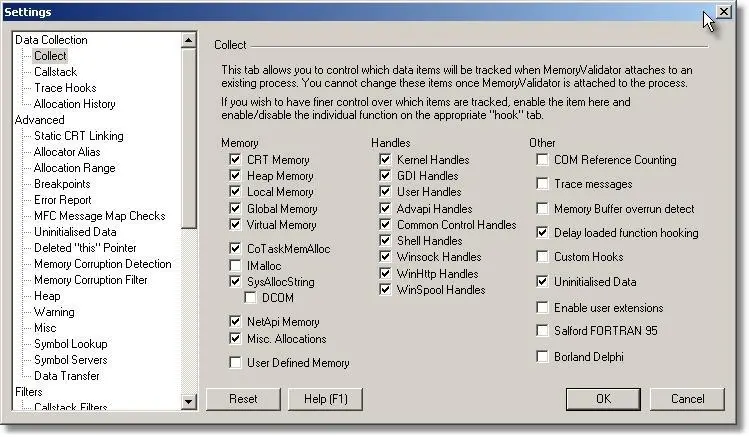Screen dimensions: 749x437
Task: Enable Memory Buffer overrun detect
Action: pyautogui.click(x=542, y=208)
